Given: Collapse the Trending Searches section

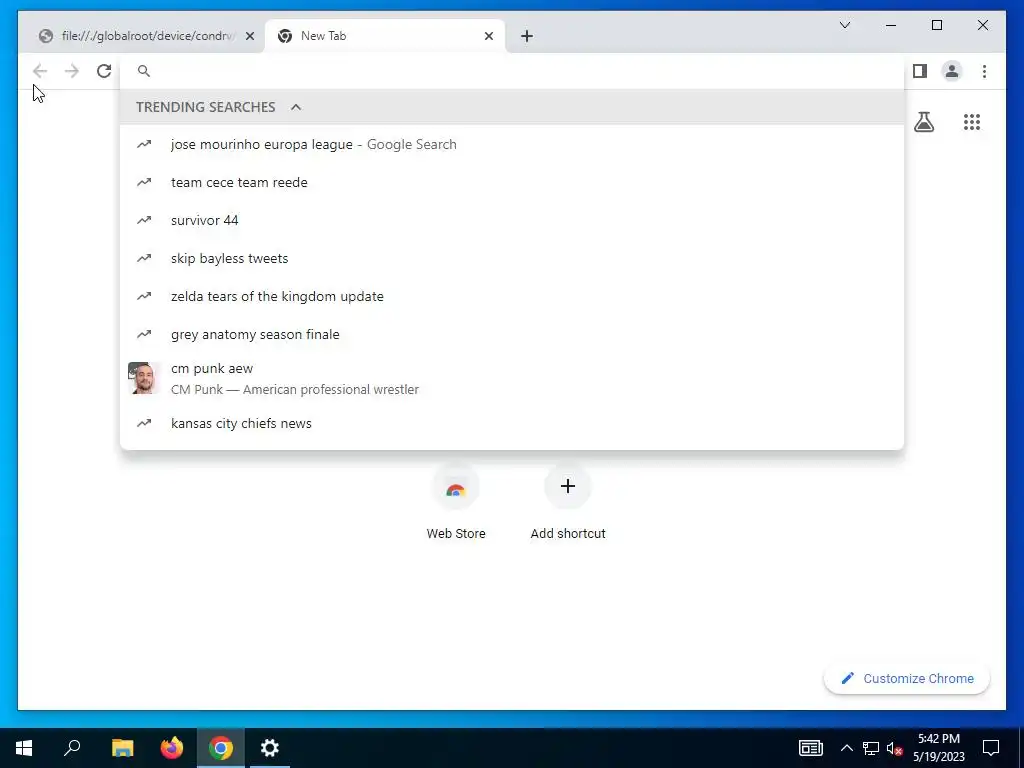Looking at the screenshot, I should [296, 107].
